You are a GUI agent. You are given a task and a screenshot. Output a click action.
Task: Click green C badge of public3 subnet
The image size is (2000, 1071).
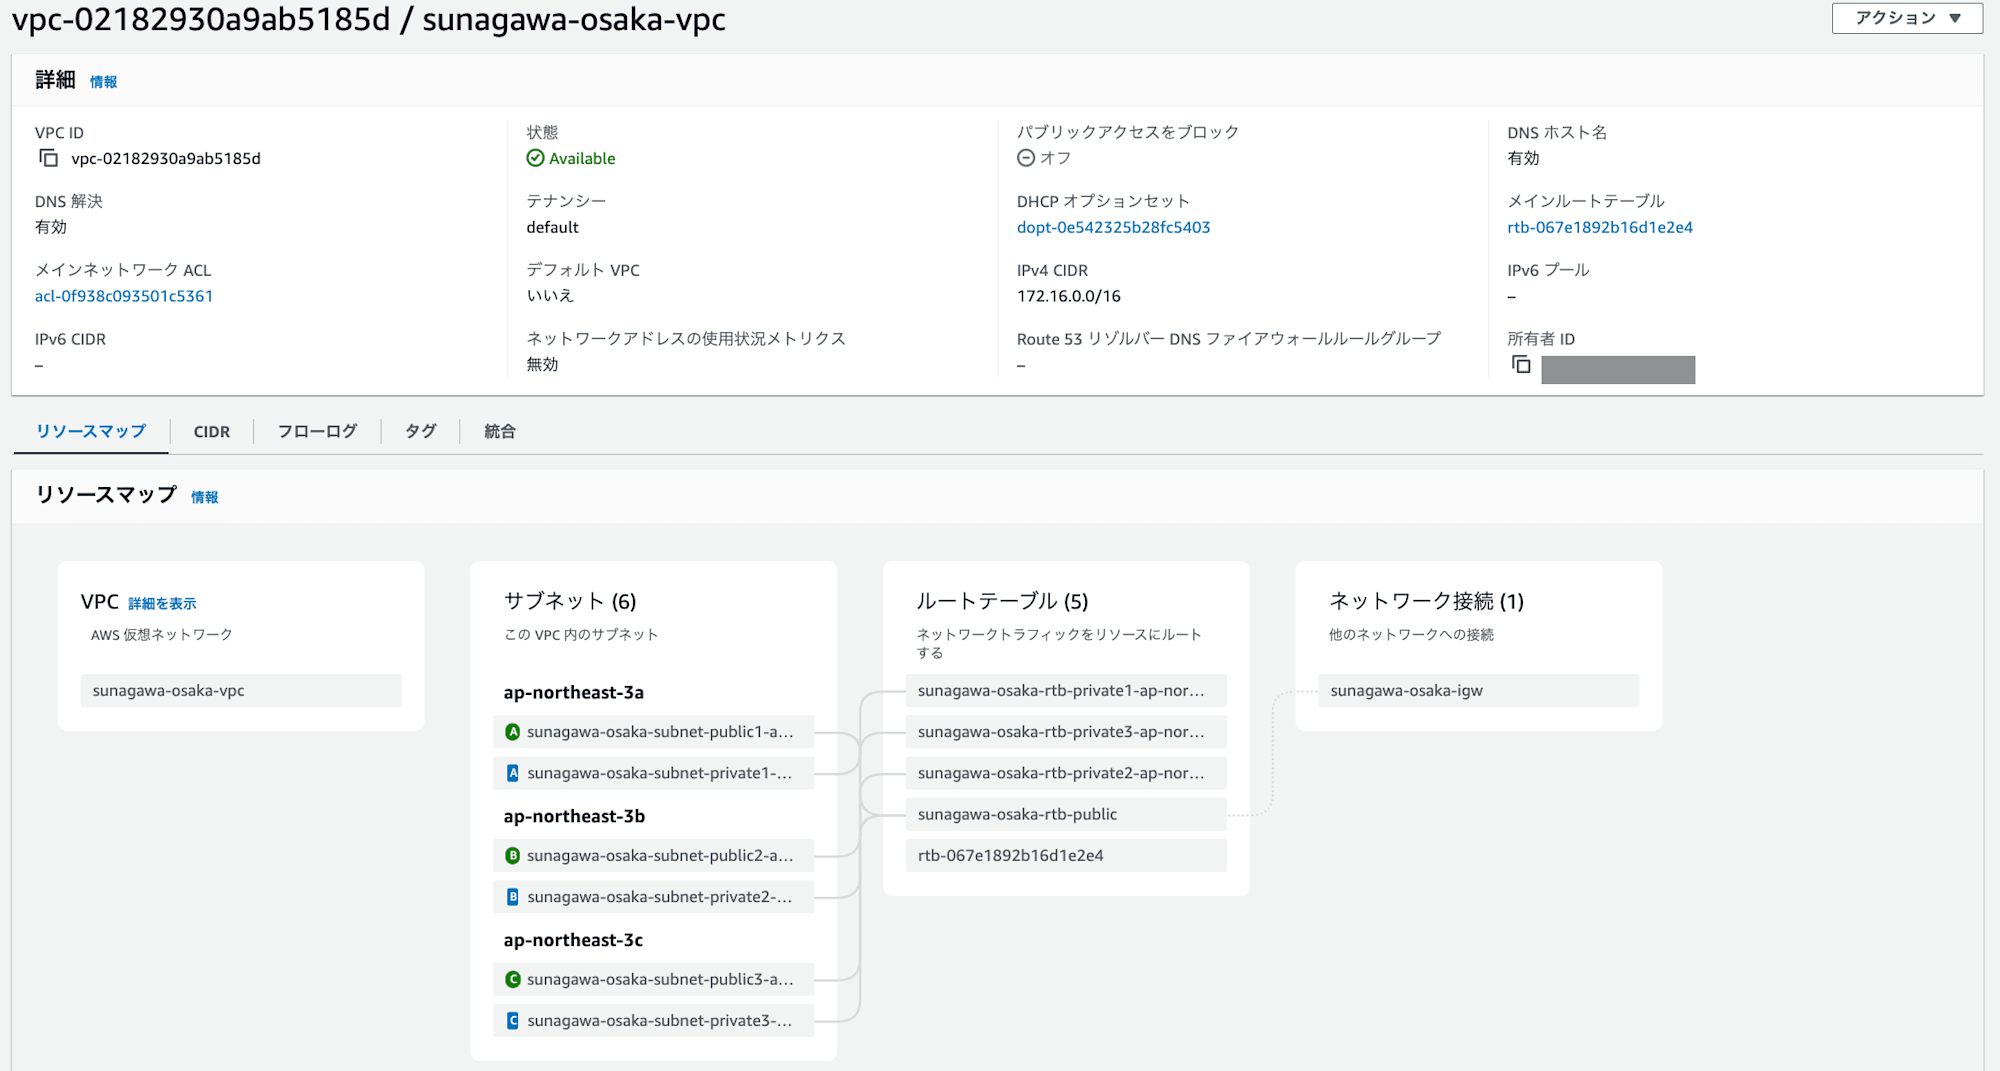pos(513,980)
